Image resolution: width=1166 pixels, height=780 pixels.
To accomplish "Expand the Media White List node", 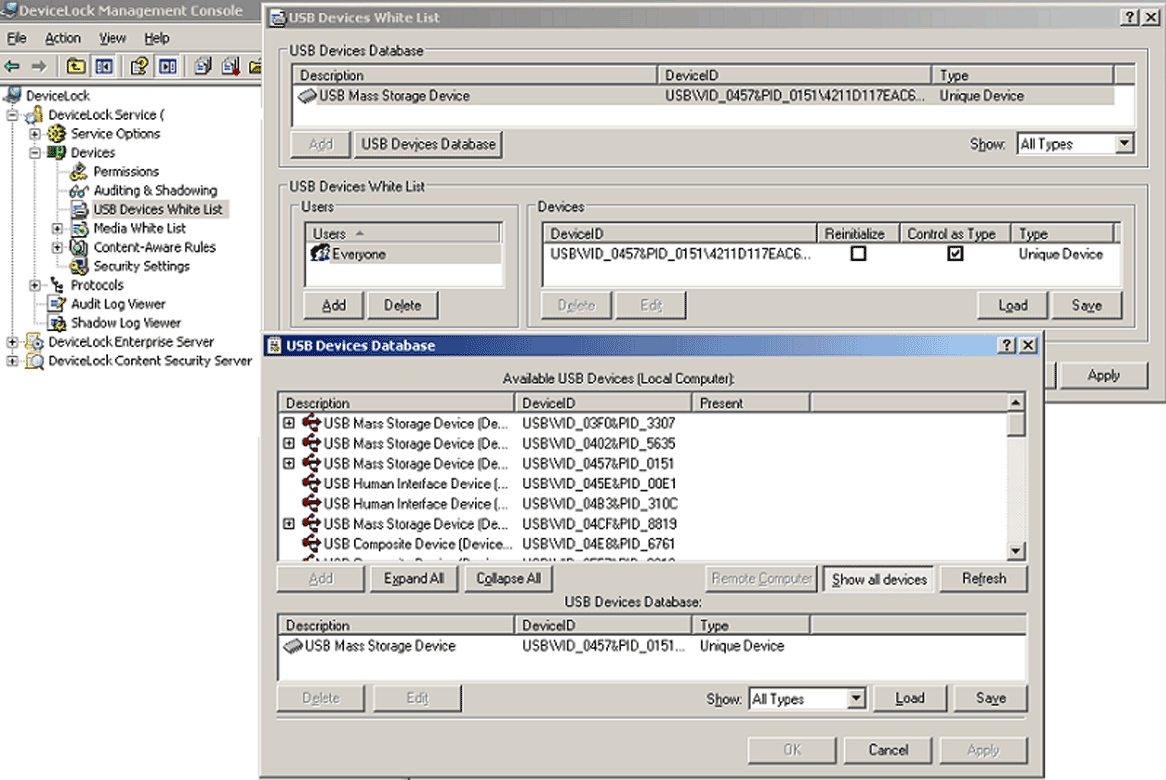I will click(x=57, y=228).
